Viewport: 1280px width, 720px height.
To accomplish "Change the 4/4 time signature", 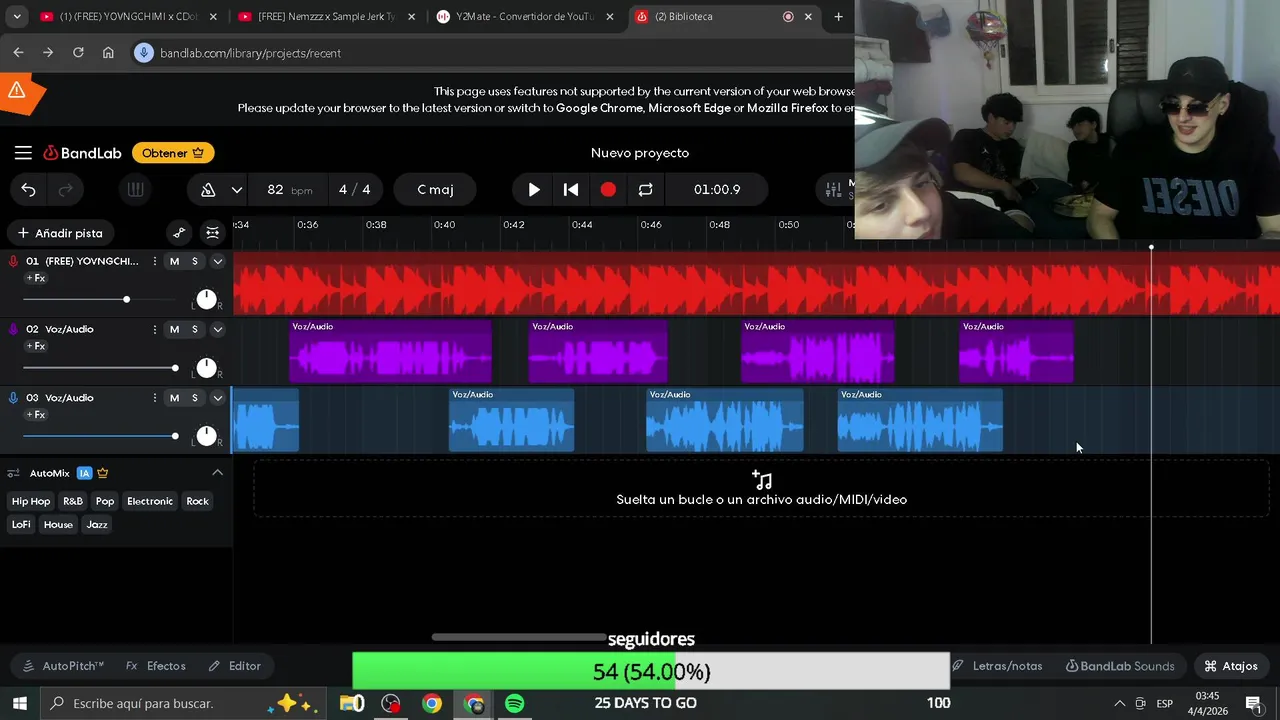I will click(354, 190).
